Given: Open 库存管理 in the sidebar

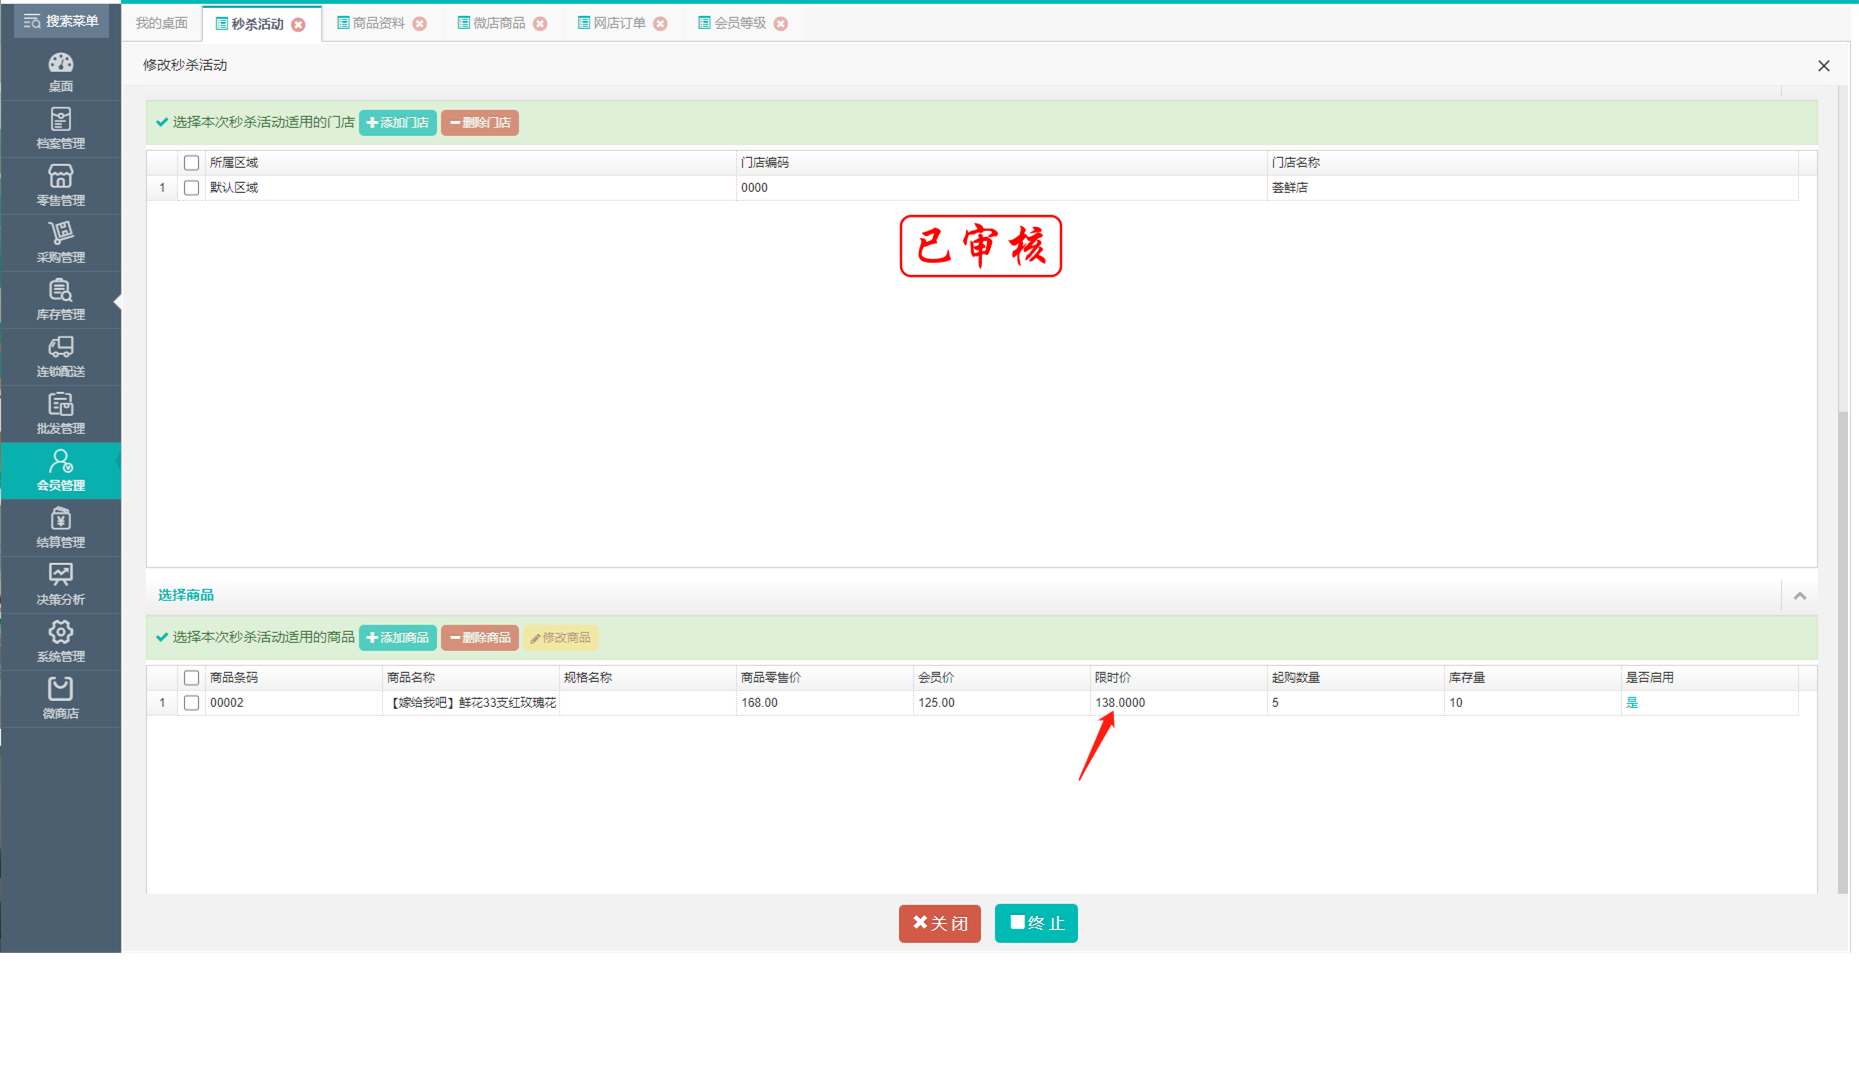Looking at the screenshot, I should (61, 300).
